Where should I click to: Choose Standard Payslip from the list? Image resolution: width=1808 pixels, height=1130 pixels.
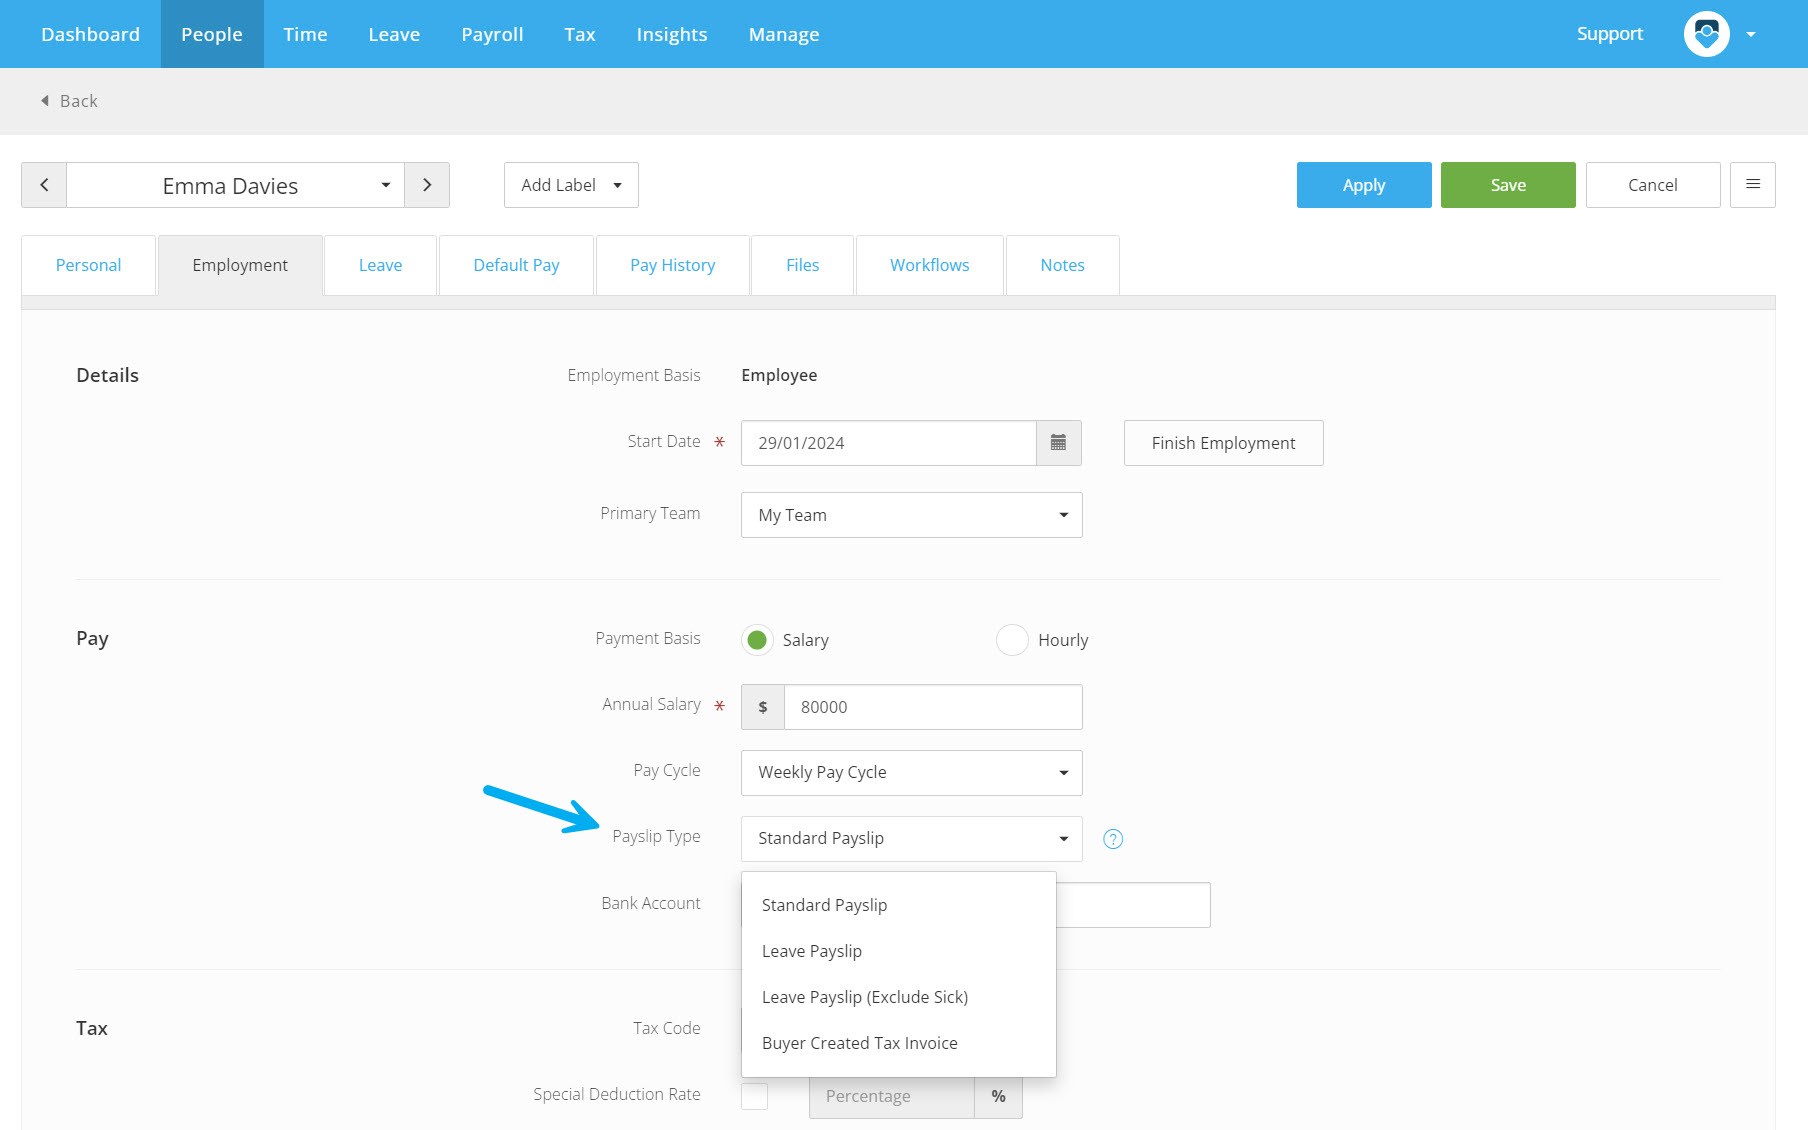click(898, 905)
